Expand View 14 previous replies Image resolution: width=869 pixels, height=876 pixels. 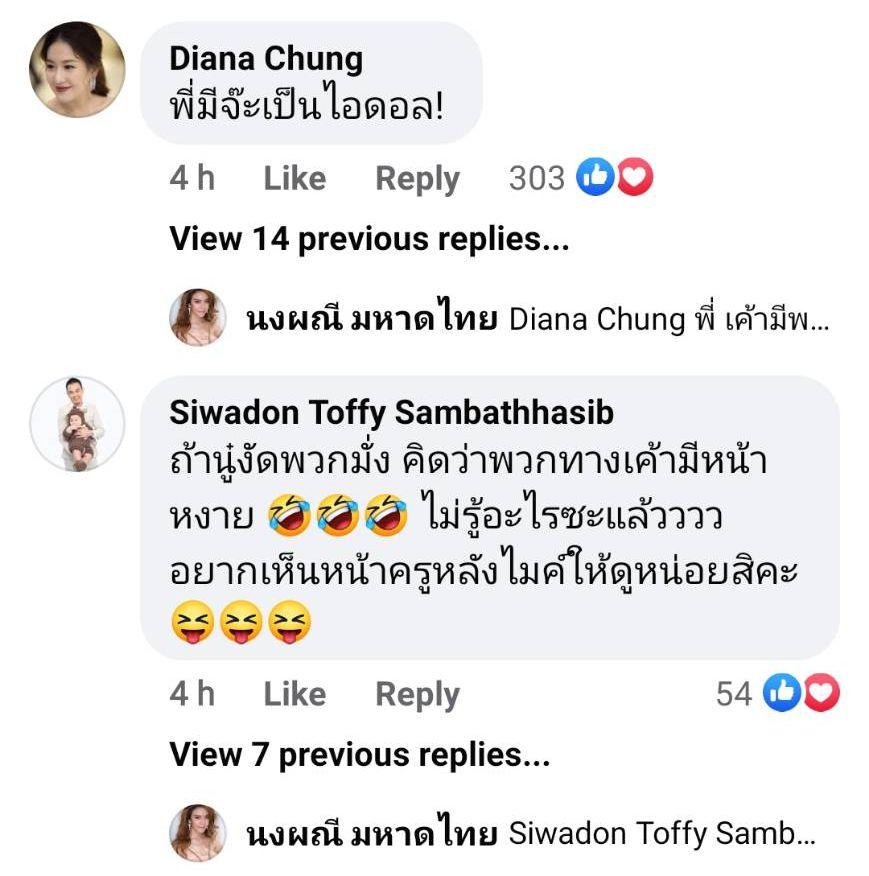coord(369,239)
